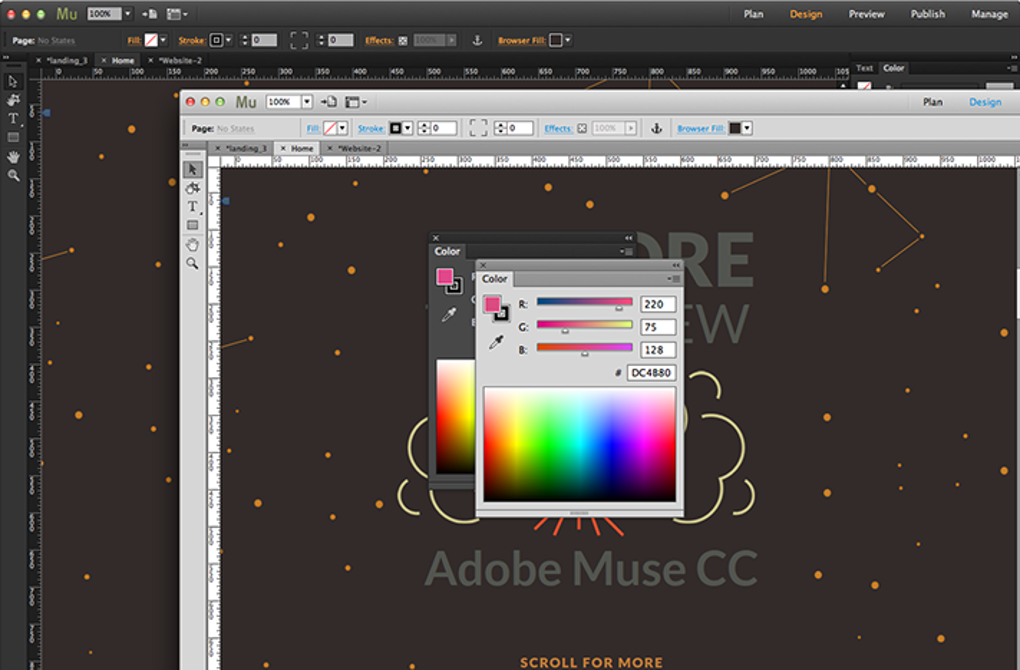Open the Browser Fill dropdown in the light toolbar
1020x670 pixels.
click(x=746, y=128)
